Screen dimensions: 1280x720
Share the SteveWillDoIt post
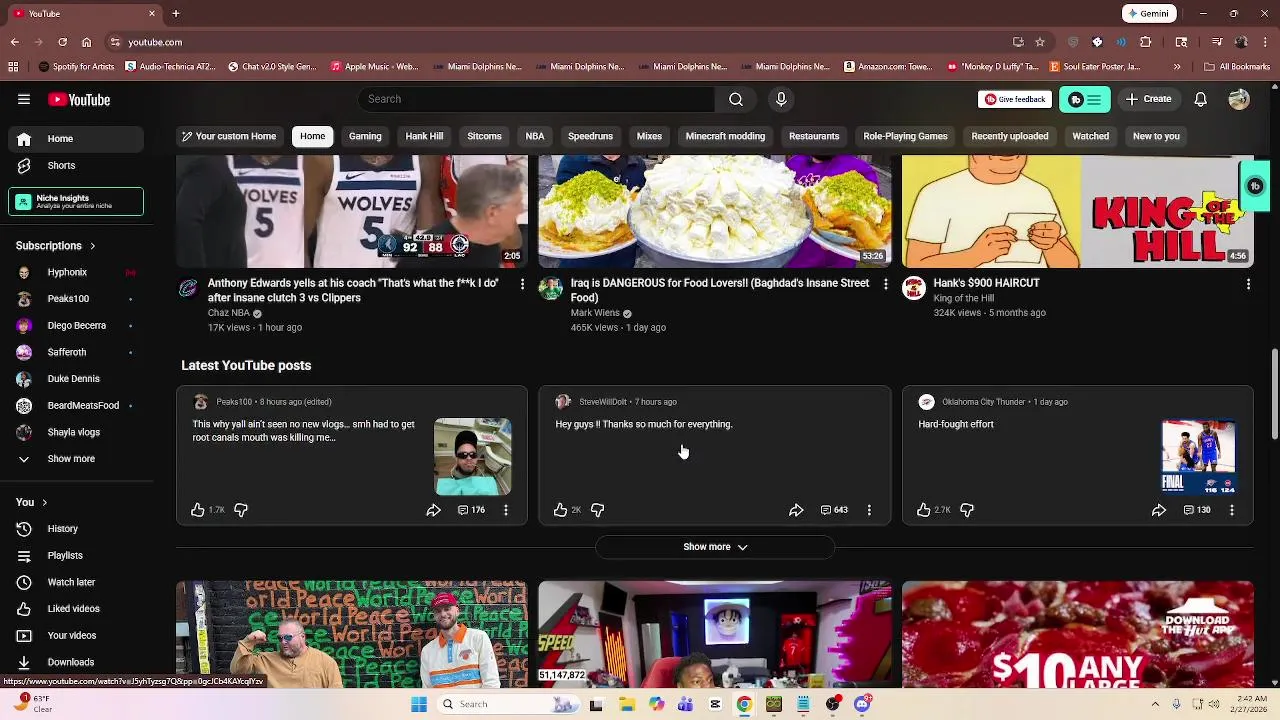(x=796, y=510)
